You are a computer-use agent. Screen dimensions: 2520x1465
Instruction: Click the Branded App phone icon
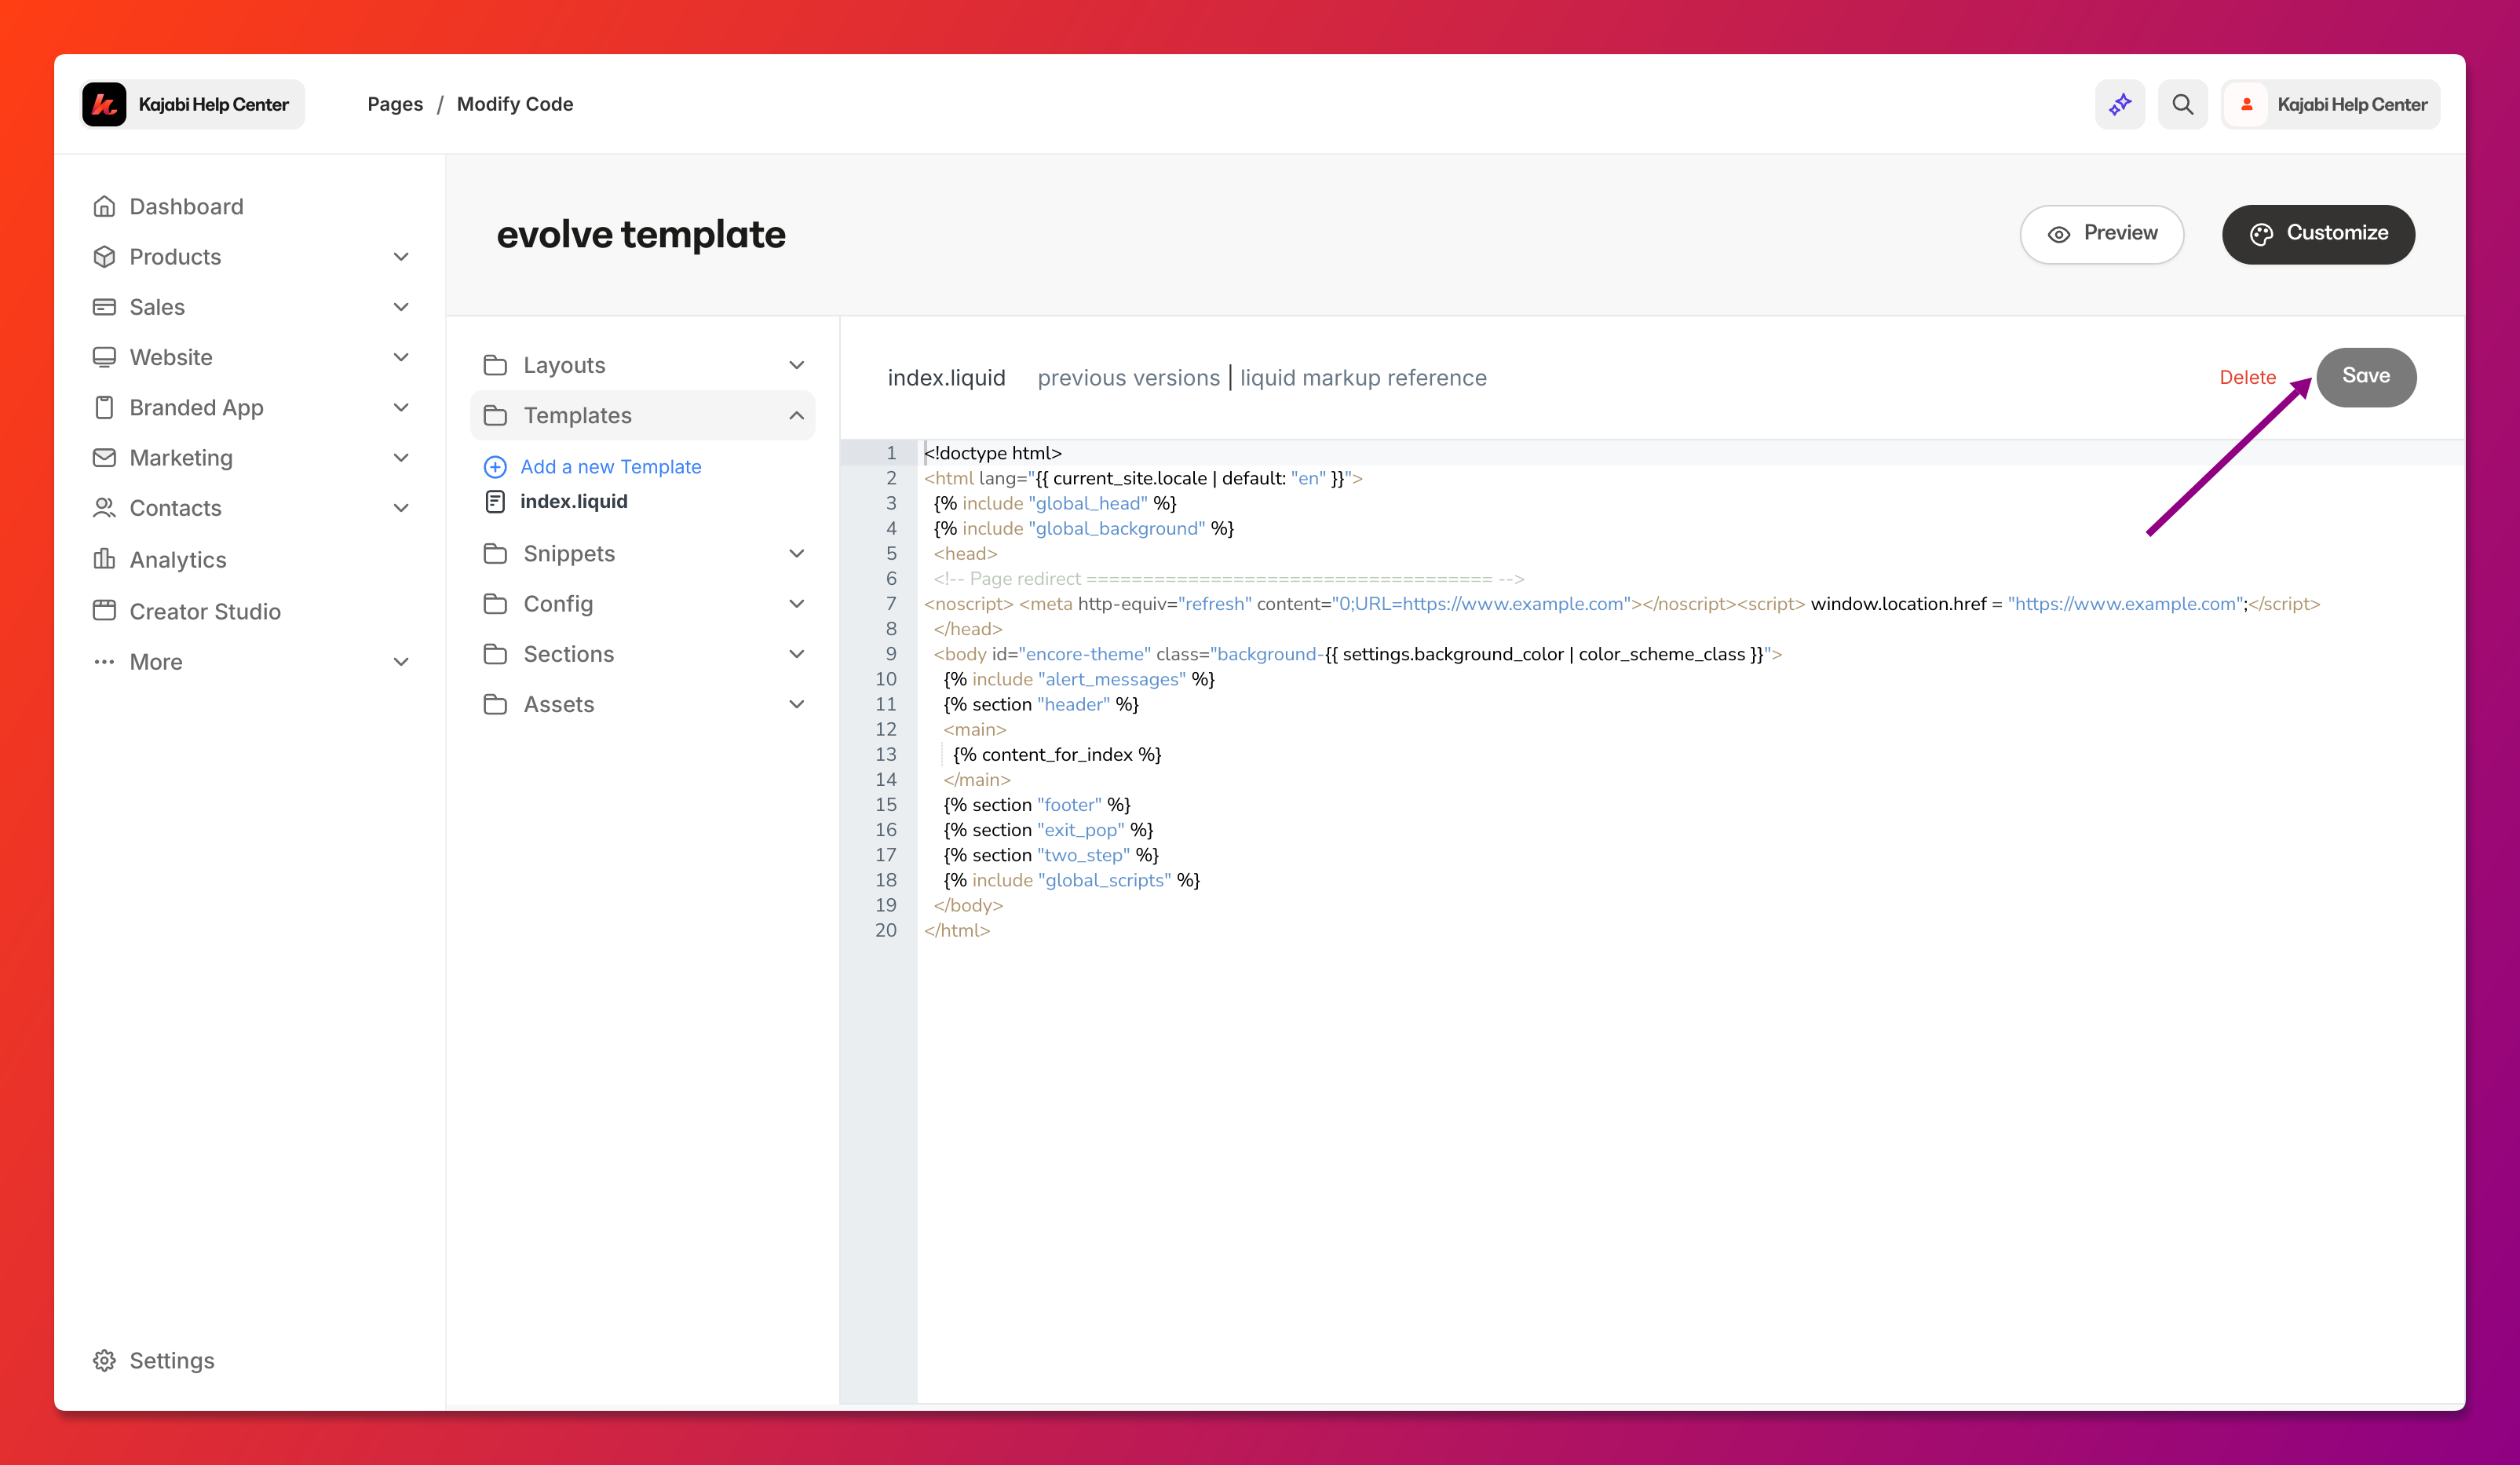click(x=104, y=407)
